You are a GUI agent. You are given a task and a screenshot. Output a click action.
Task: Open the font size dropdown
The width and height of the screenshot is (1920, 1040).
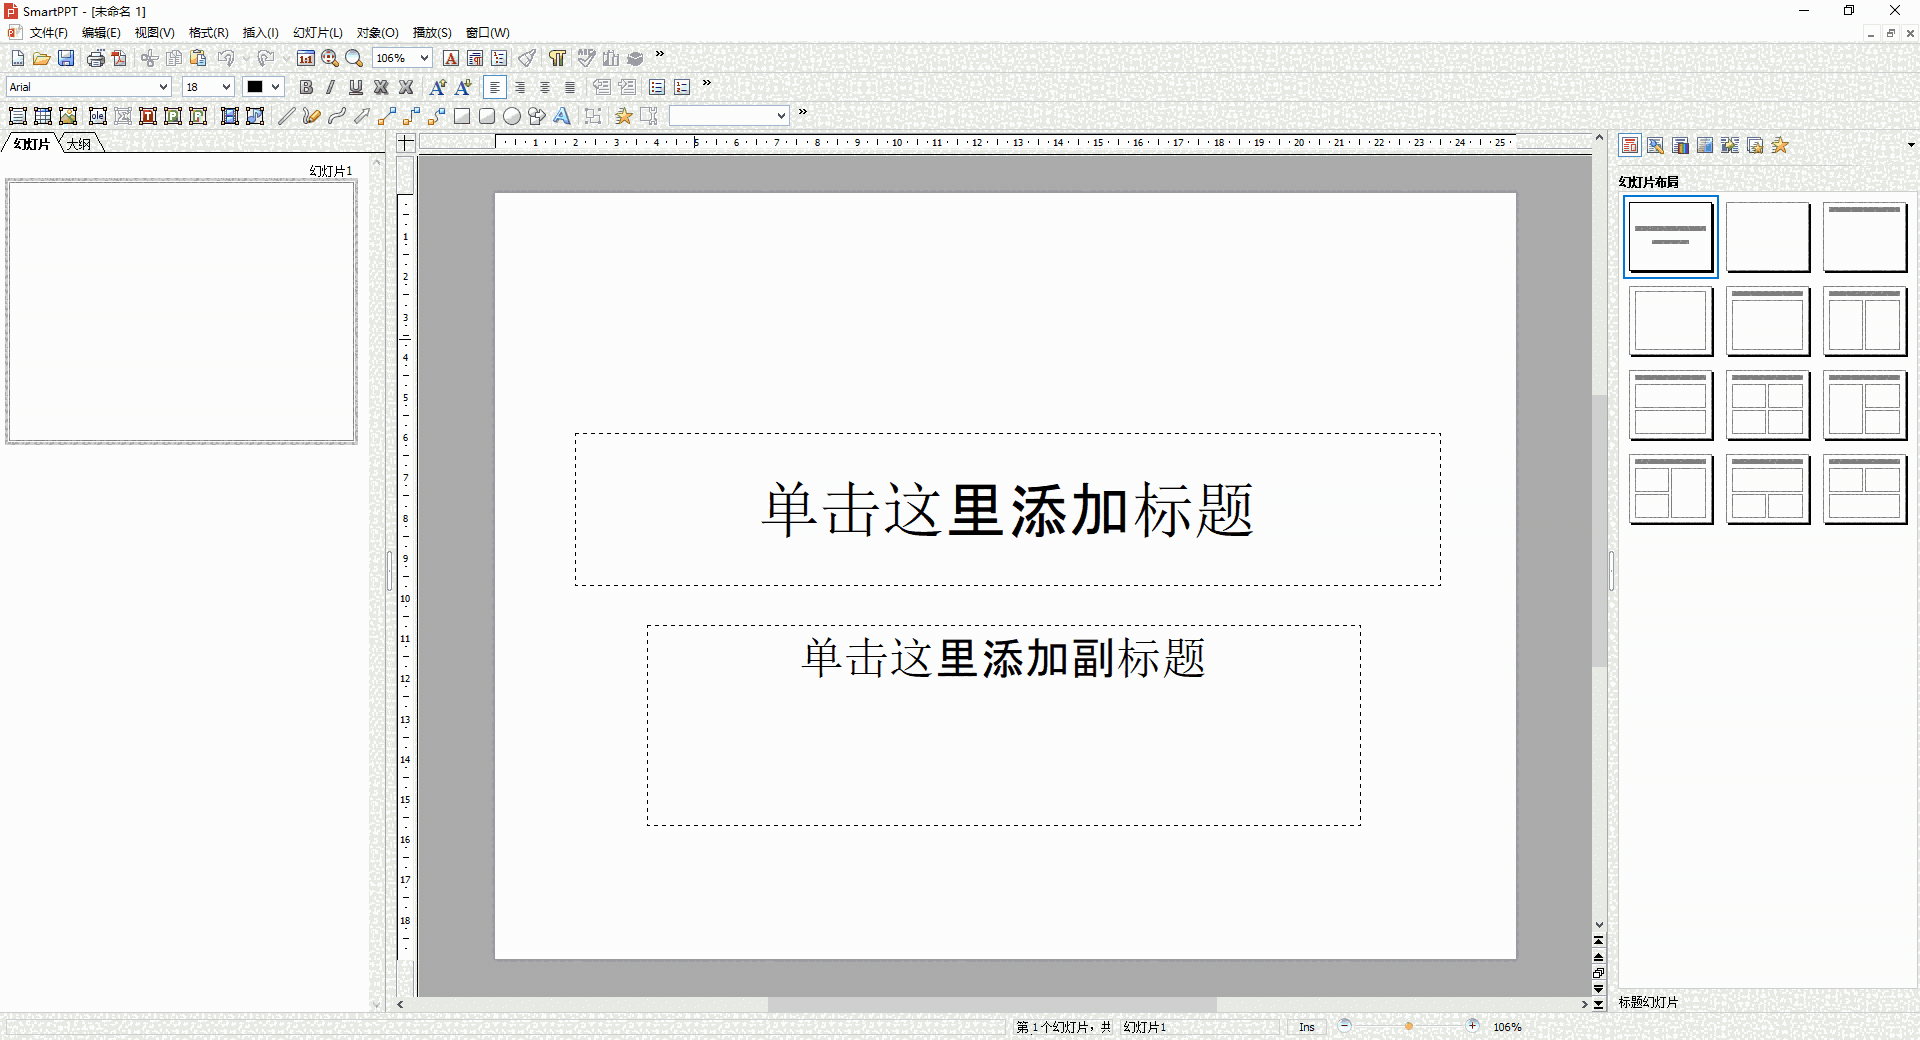pyautogui.click(x=225, y=87)
